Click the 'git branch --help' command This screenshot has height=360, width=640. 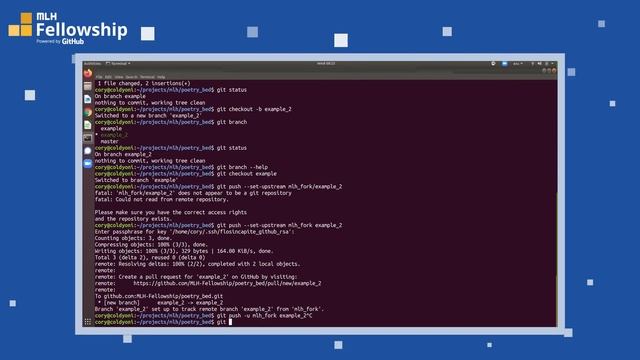point(242,167)
